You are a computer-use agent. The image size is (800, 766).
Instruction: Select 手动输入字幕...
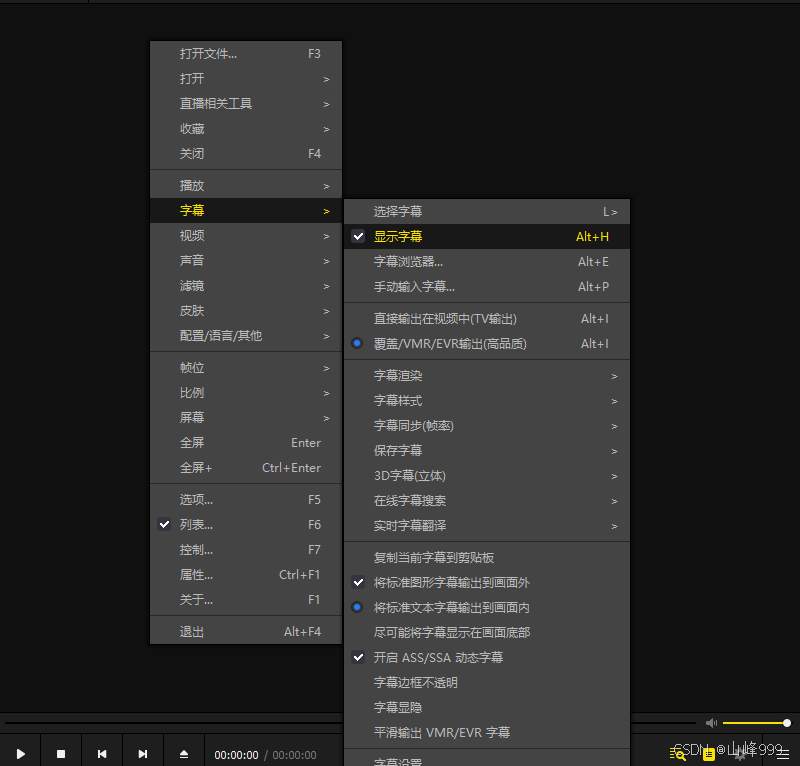487,286
